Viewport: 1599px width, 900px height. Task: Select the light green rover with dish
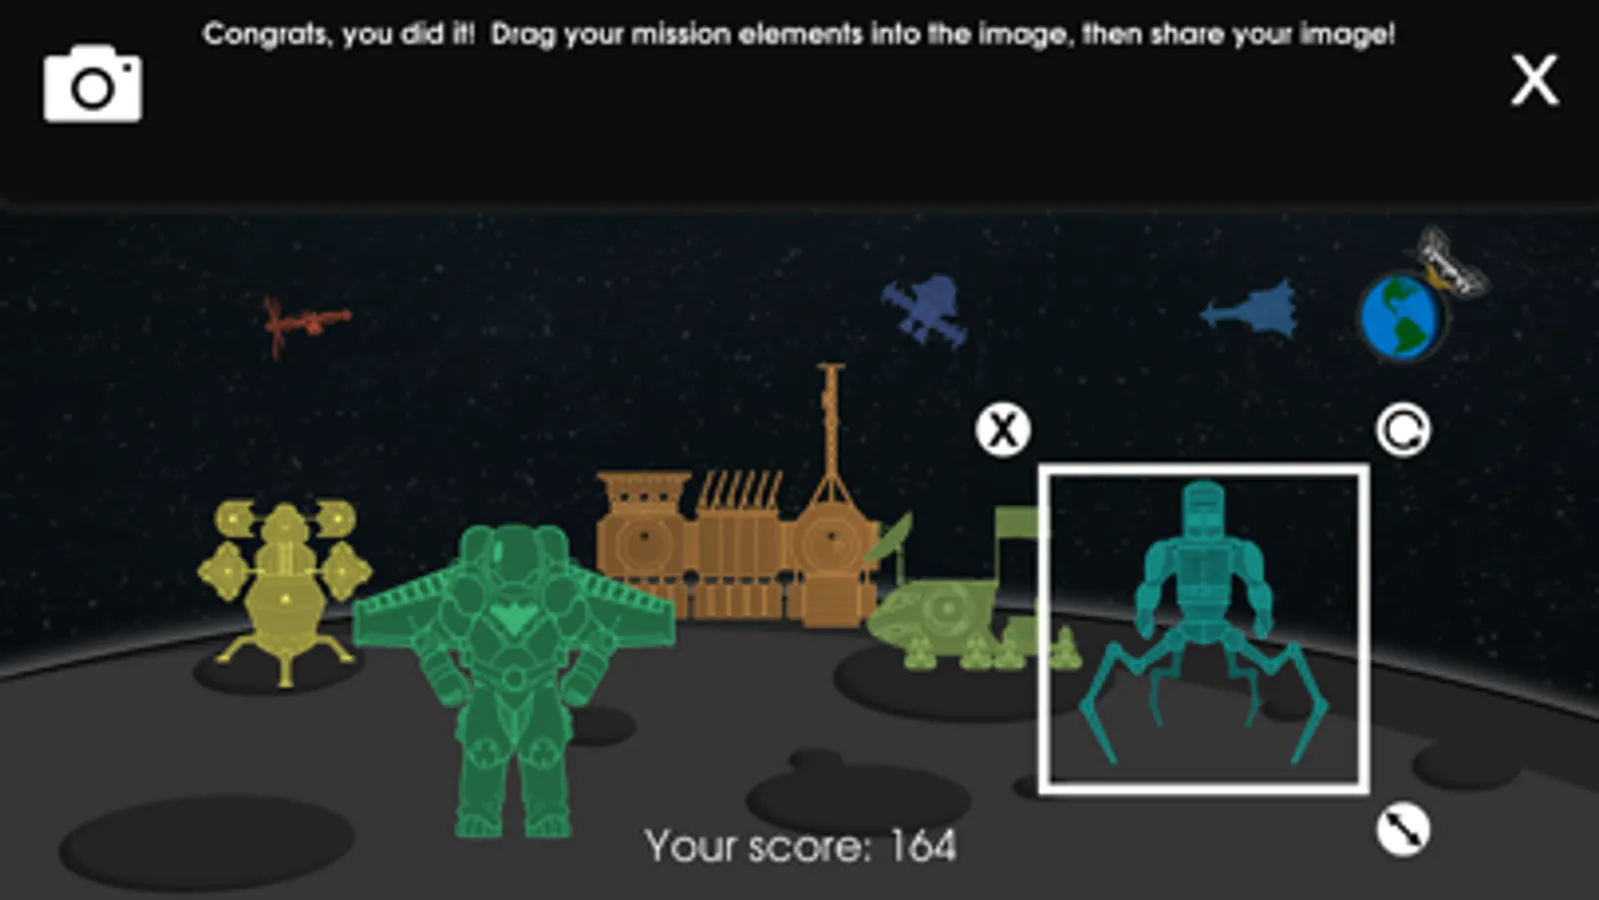[x=960, y=600]
